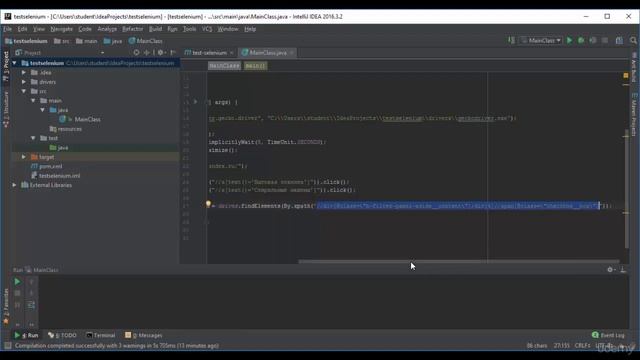The height and width of the screenshot is (360, 640).
Task: Run MainClass using toolbar green play icon
Action: click(x=569, y=40)
